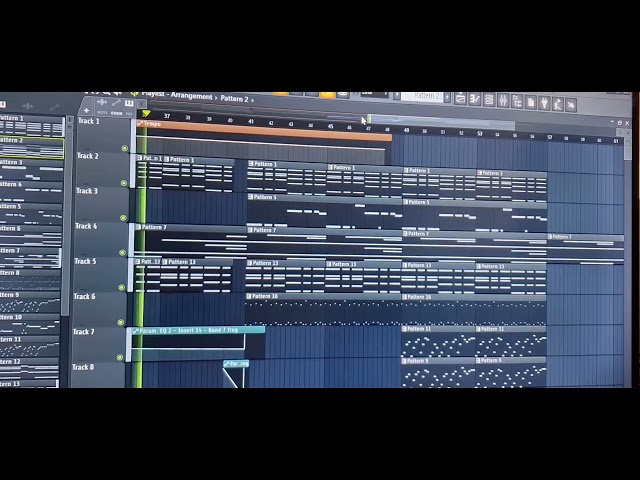Select Pattern 9 in the picker list
The height and width of the screenshot is (480, 640).
coord(30,302)
